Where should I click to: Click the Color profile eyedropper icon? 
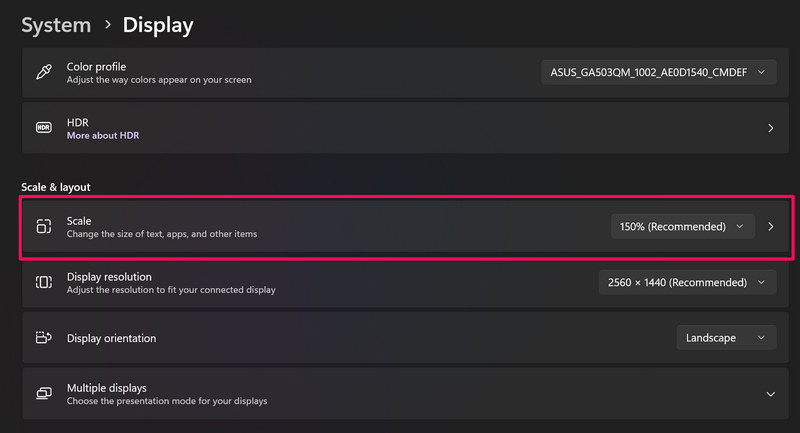[43, 73]
